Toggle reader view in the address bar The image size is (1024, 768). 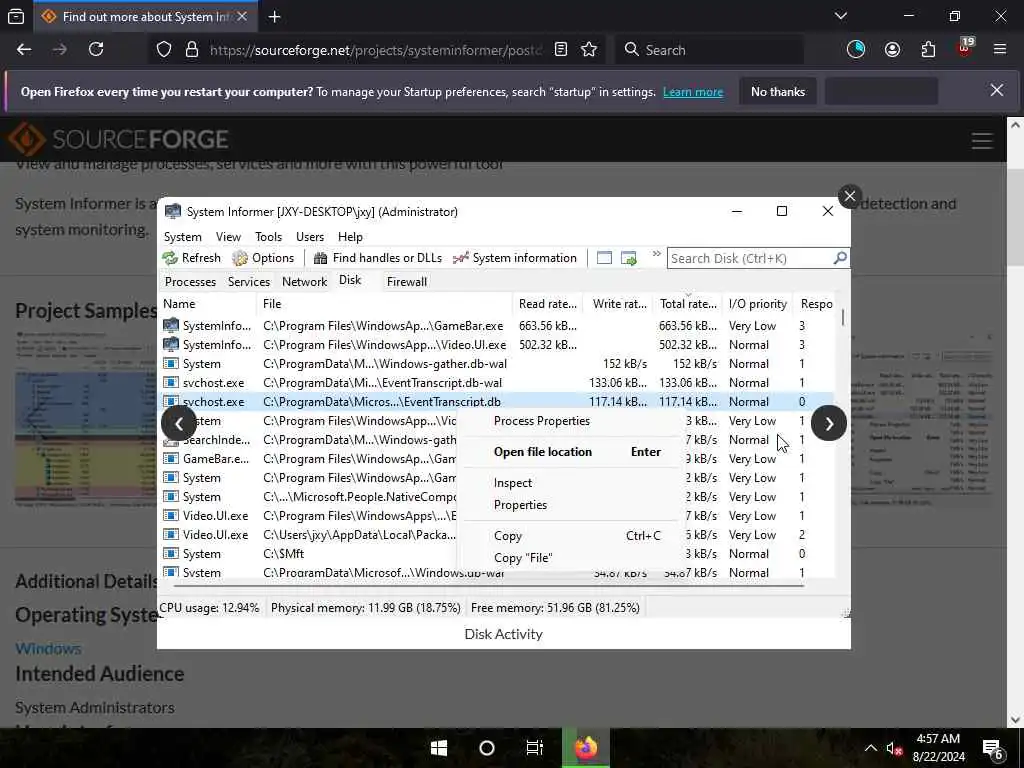560,50
